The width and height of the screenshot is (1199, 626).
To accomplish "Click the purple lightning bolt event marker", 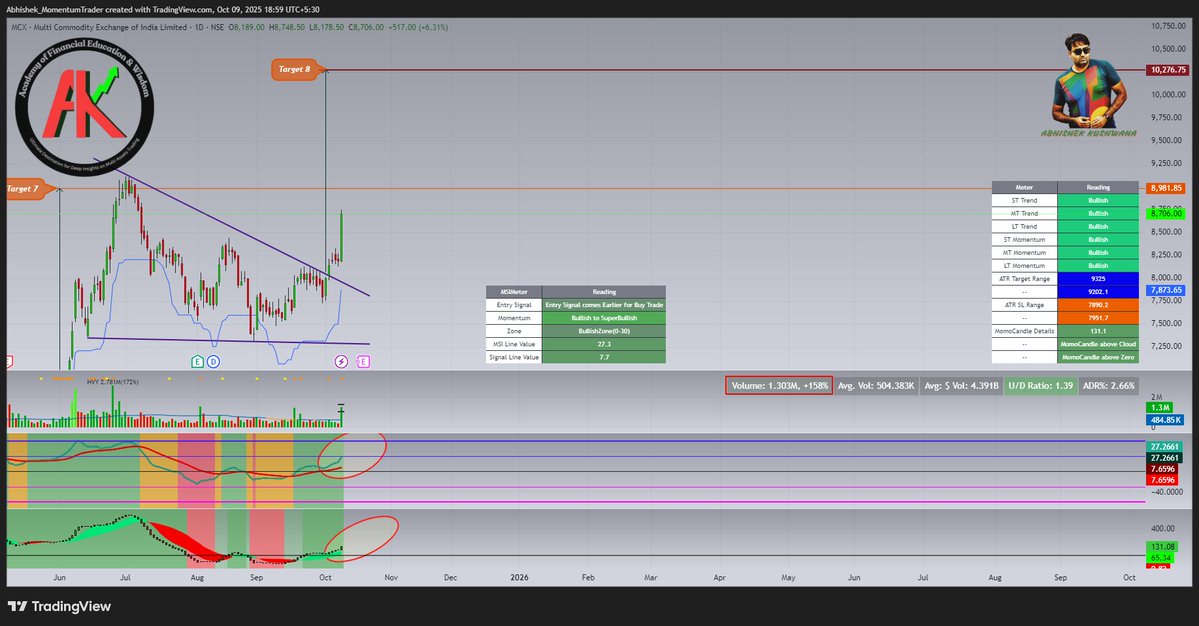I will click(342, 362).
